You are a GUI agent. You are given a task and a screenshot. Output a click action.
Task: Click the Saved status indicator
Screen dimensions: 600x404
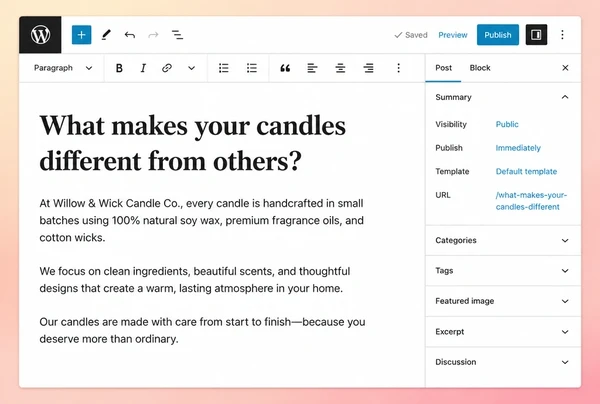pos(411,35)
